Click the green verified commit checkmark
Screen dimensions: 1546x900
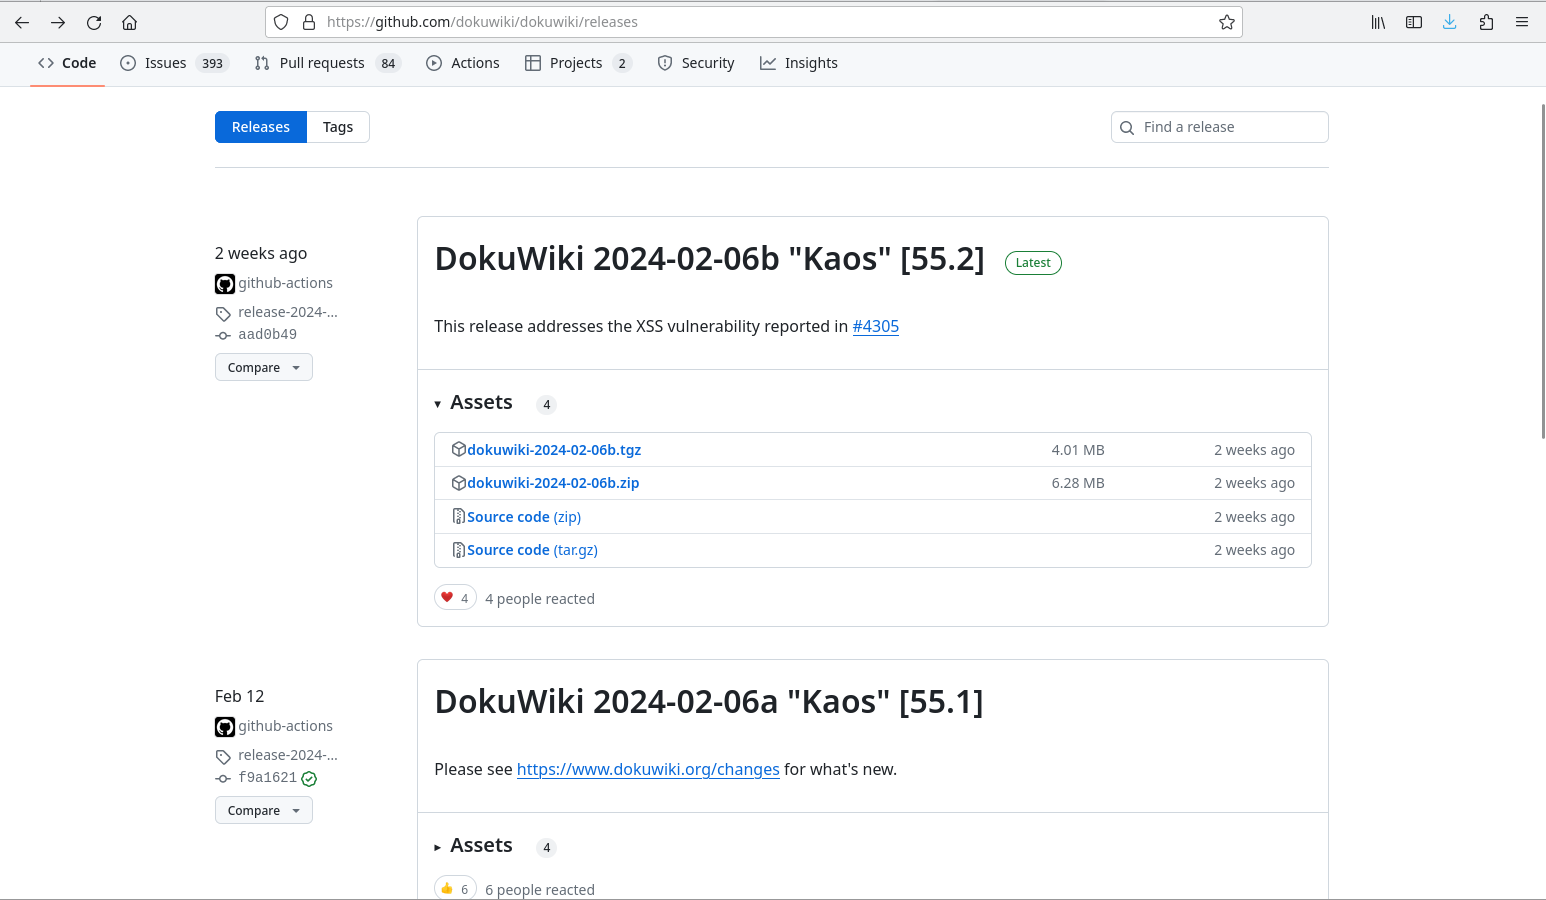coord(309,779)
